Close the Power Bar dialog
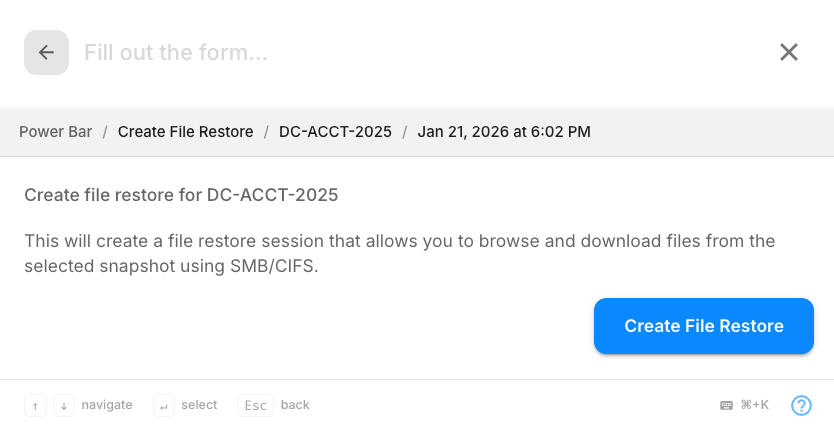The width and height of the screenshot is (834, 425). tap(789, 53)
